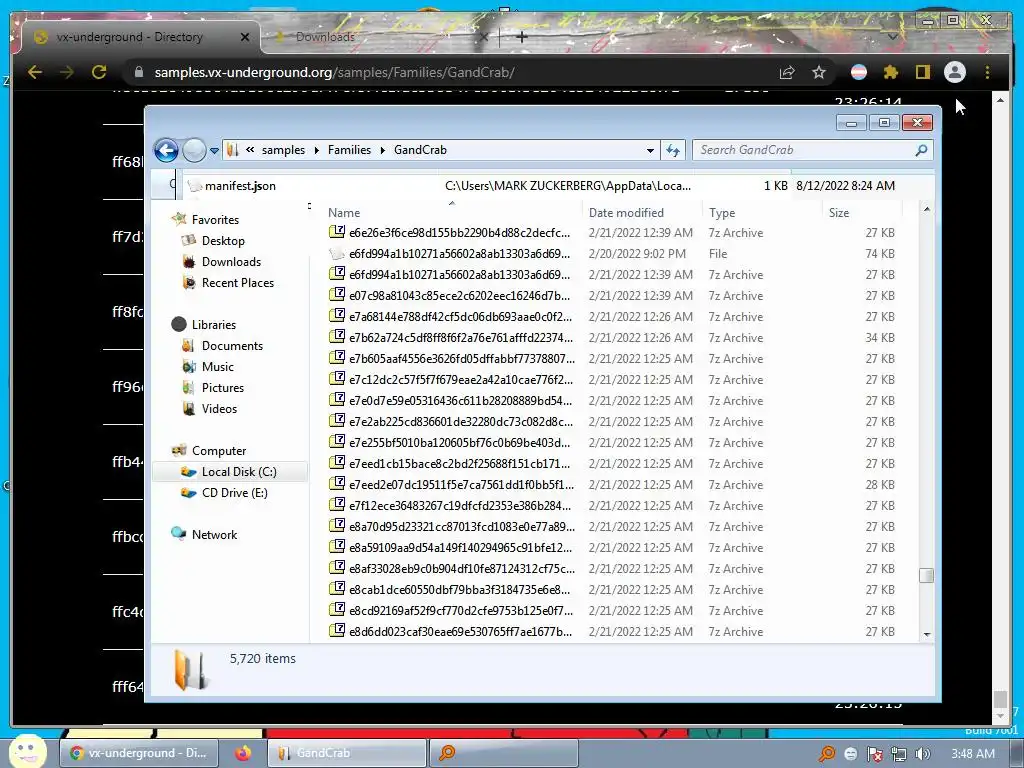1024x768 pixels.
Task: Open Music library
Action: [217, 367]
